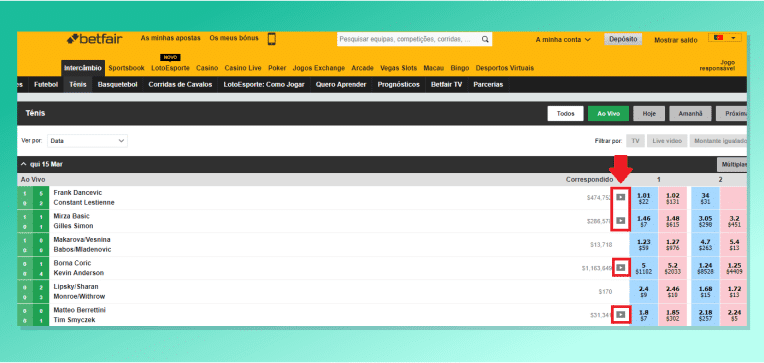Select Ténis in sports menu
Screen dimensions: 764x363
pos(77,84)
